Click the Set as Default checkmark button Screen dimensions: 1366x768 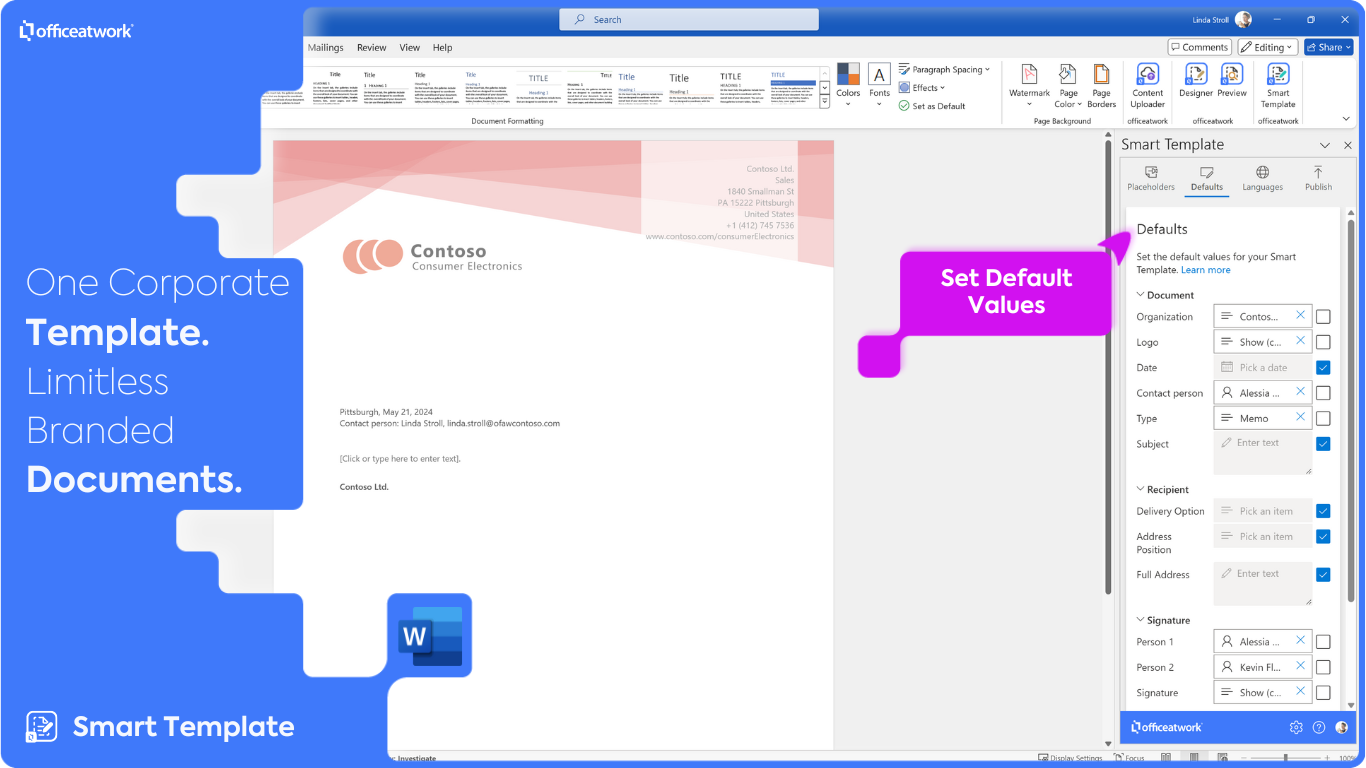(x=931, y=106)
